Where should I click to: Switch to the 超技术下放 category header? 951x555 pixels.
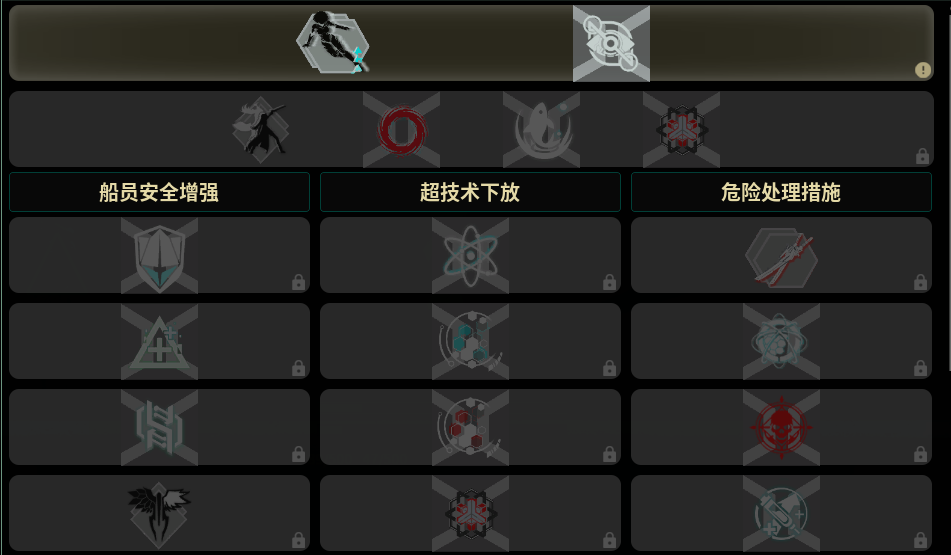pyautogui.click(x=470, y=192)
